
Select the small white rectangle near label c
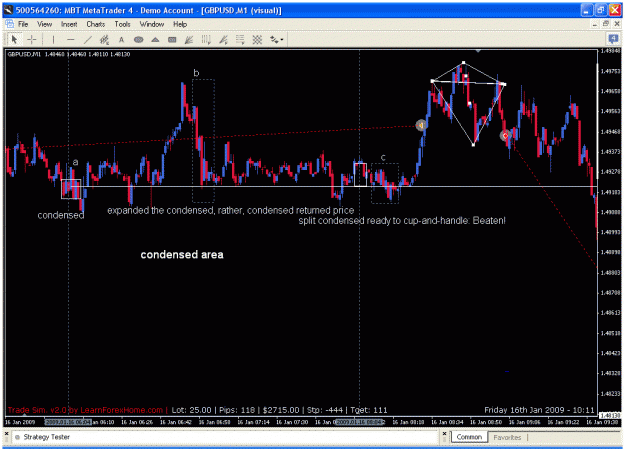pyautogui.click(x=360, y=175)
